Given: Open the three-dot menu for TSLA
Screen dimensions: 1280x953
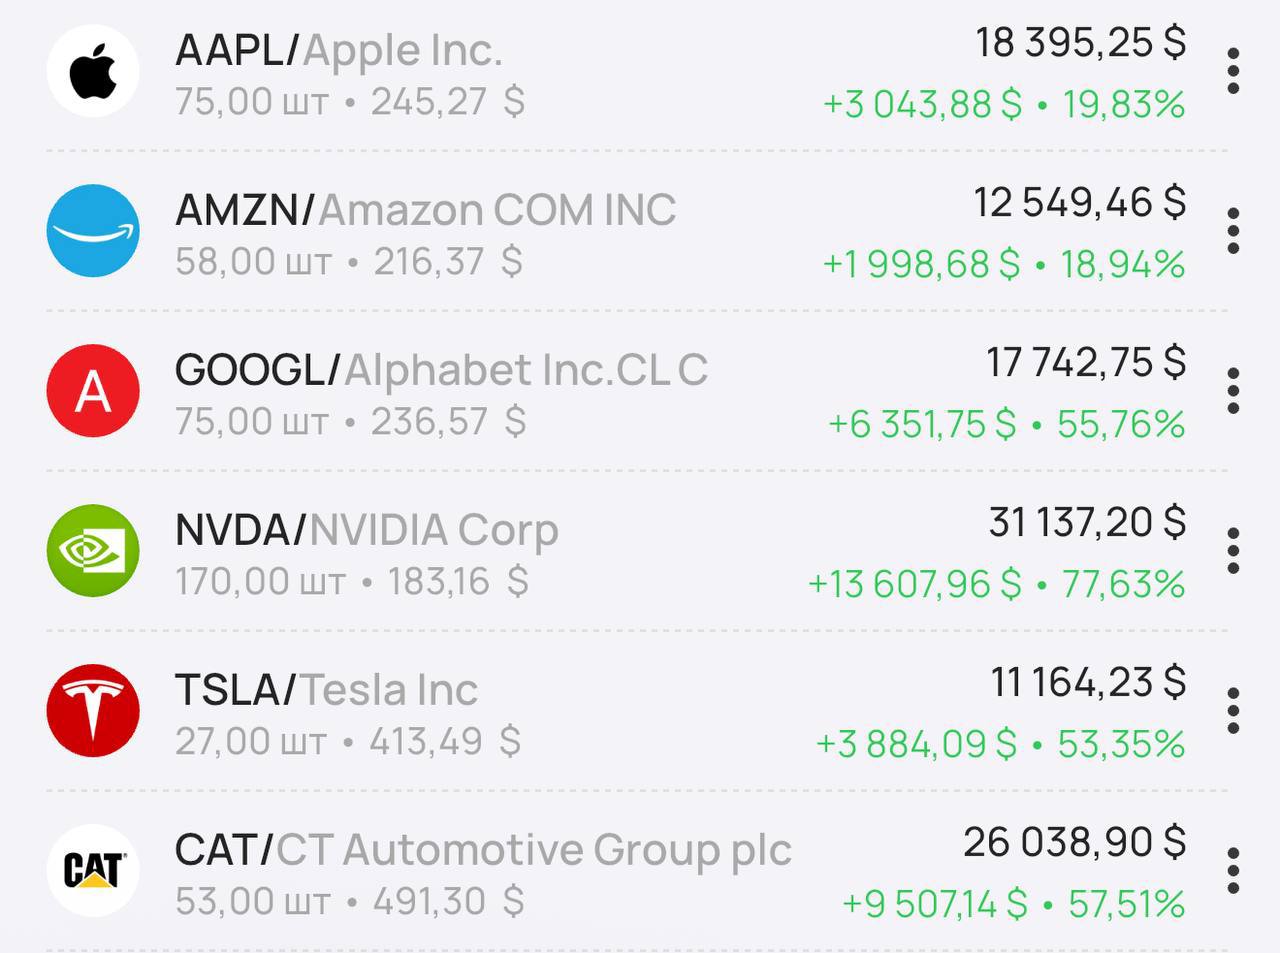Looking at the screenshot, I should pos(1233,711).
